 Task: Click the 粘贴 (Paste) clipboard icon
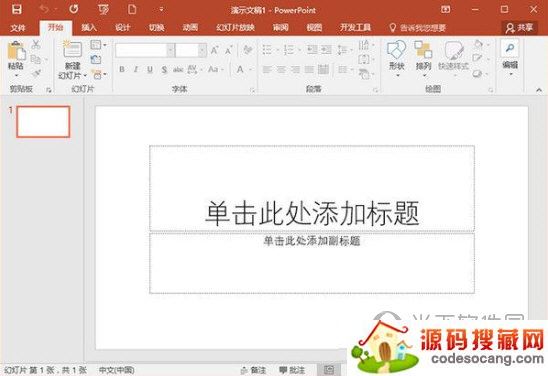click(16, 51)
